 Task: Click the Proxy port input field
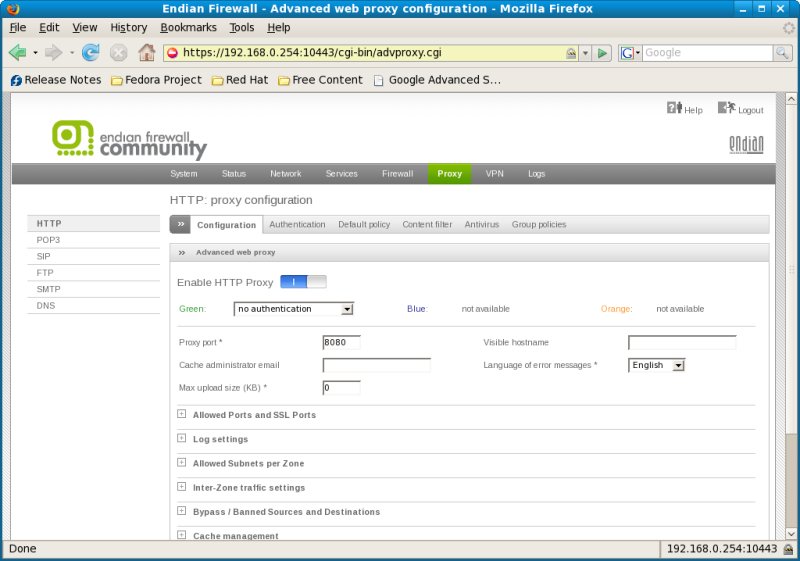pyautogui.click(x=341, y=342)
